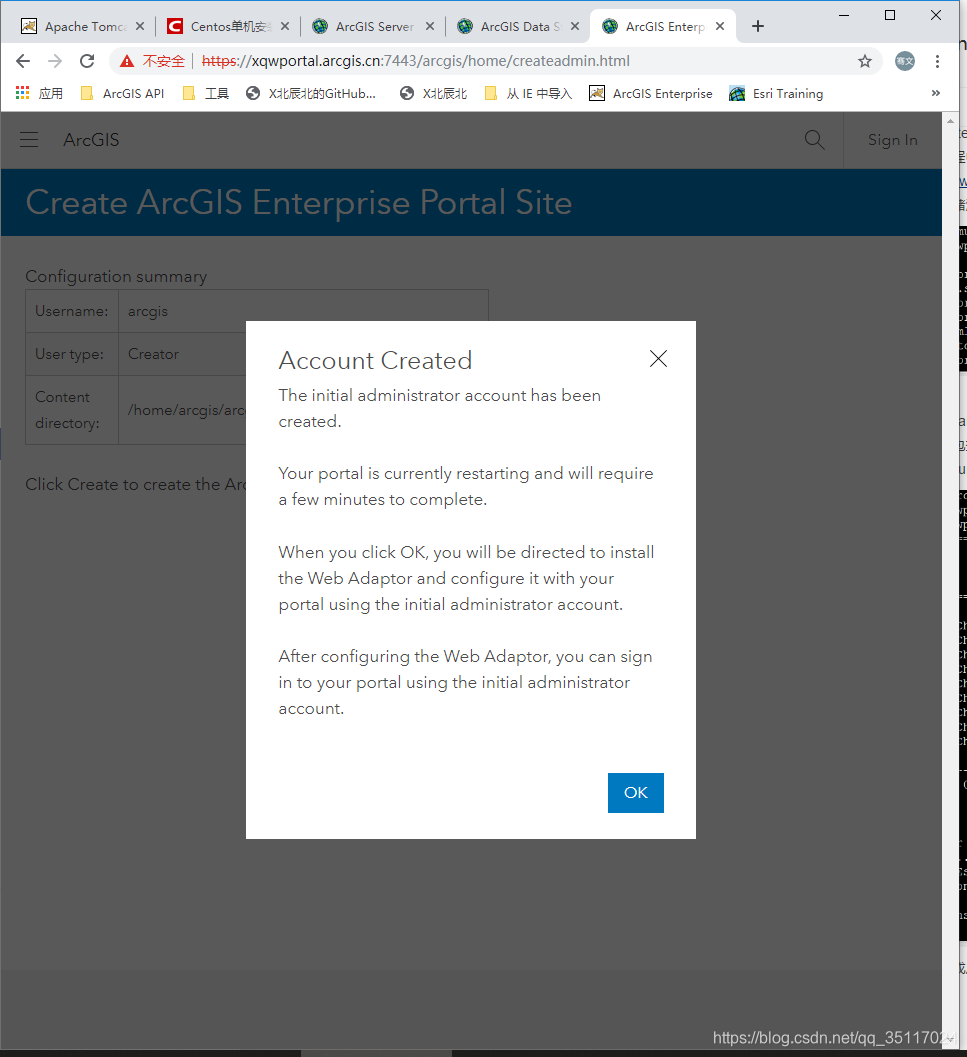
Task: Open the Chrome profile avatar
Action: click(x=904, y=61)
